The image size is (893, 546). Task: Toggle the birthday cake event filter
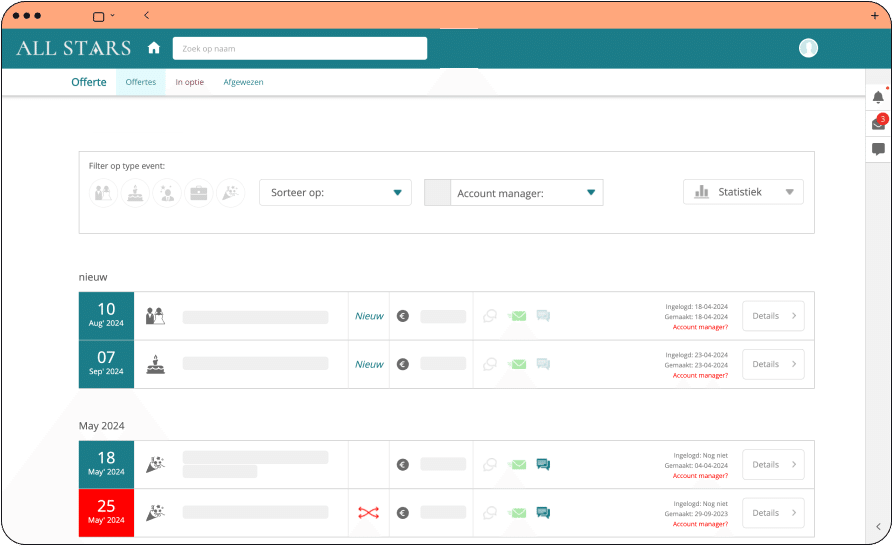click(x=135, y=193)
